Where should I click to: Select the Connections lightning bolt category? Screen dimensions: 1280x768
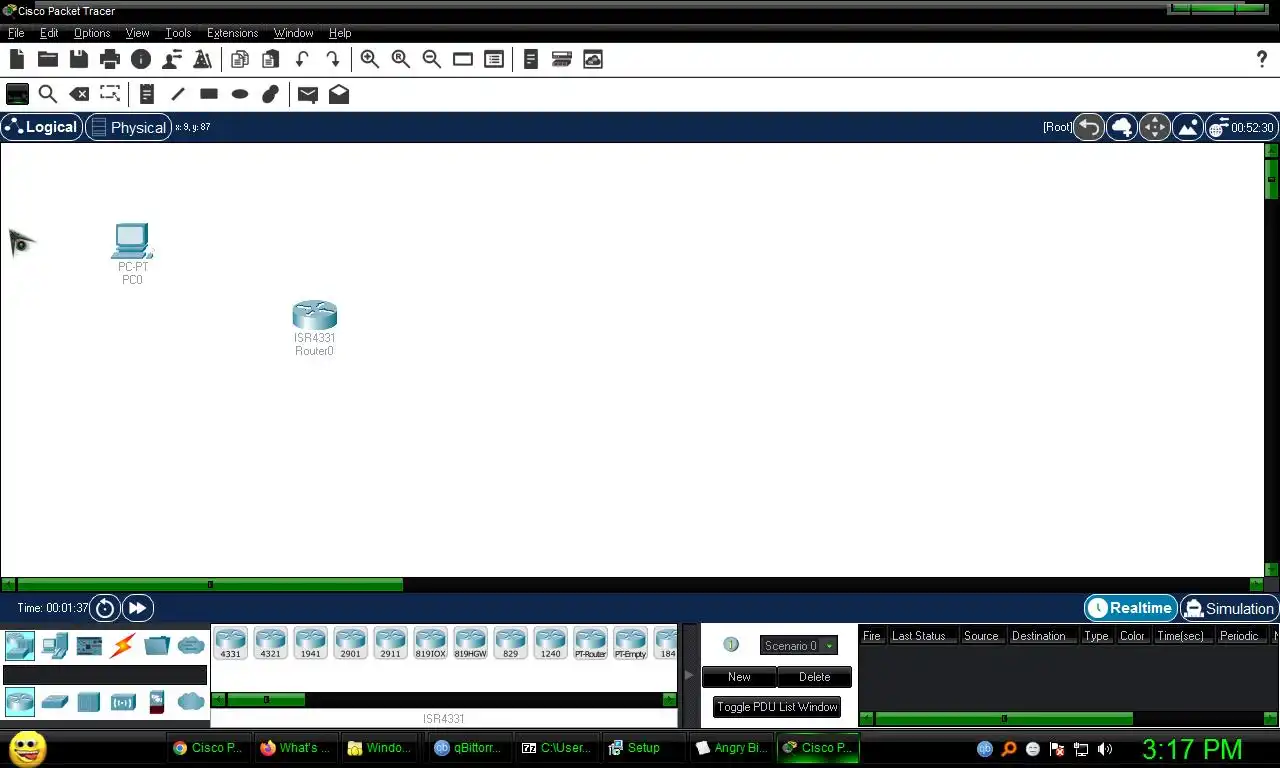123,646
